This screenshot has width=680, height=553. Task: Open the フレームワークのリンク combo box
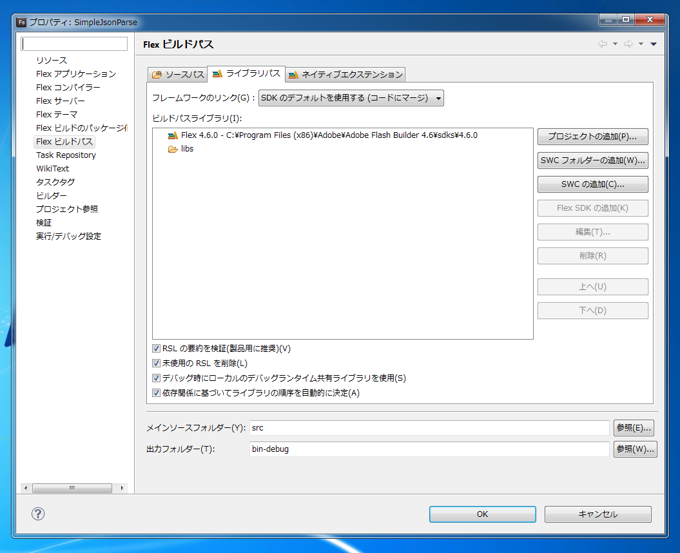[351, 98]
